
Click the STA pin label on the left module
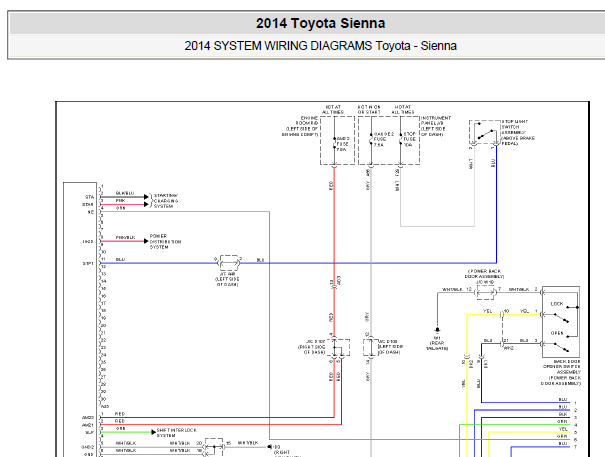[90, 197]
